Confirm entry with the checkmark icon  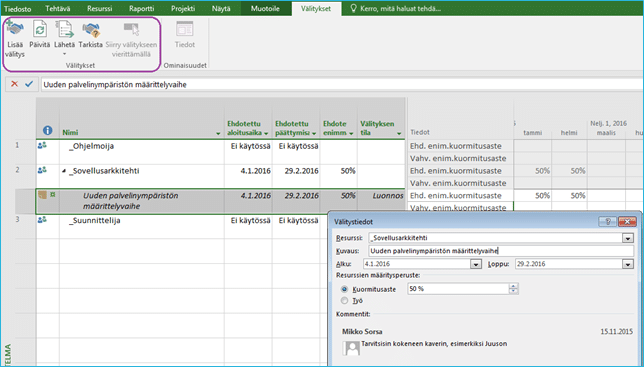click(x=29, y=84)
